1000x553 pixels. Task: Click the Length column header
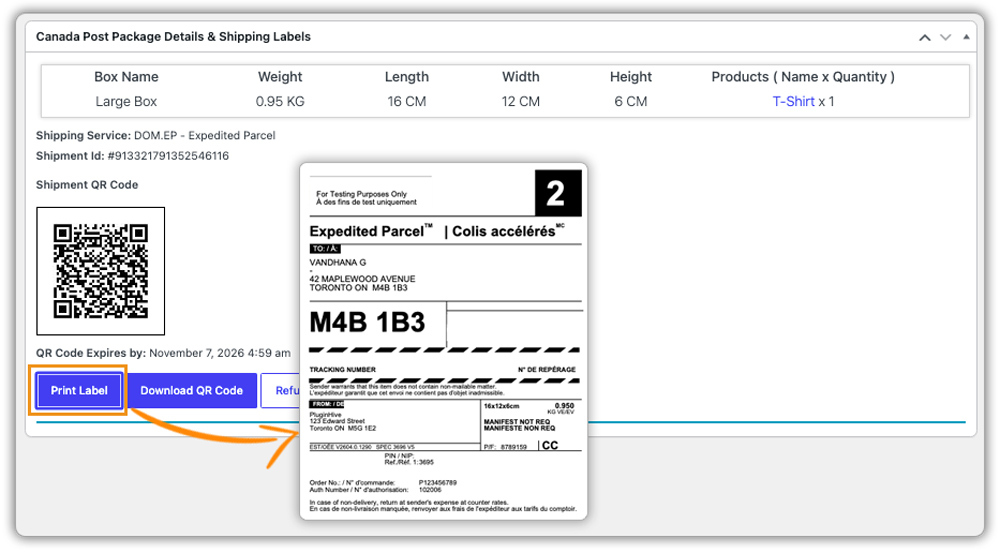pyautogui.click(x=407, y=77)
